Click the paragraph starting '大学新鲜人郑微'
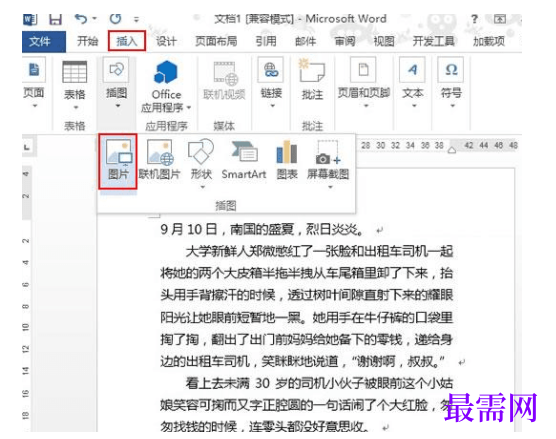556x439 pixels. click(319, 252)
